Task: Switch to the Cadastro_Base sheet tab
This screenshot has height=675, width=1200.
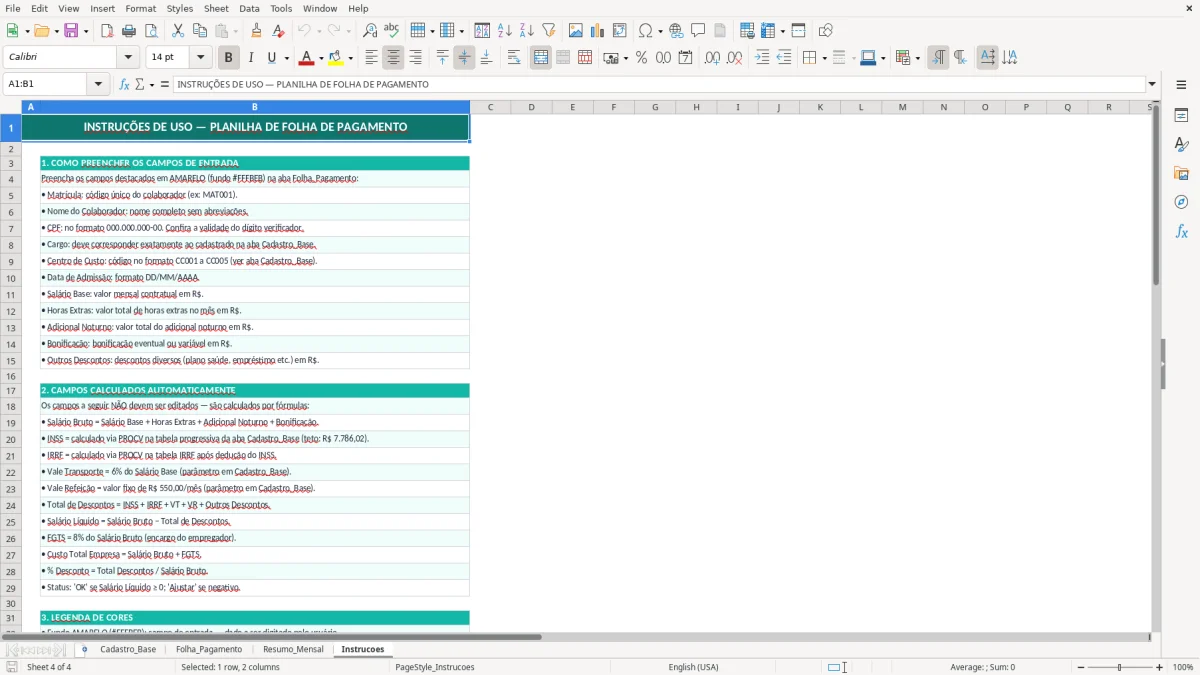Action: click(x=128, y=650)
